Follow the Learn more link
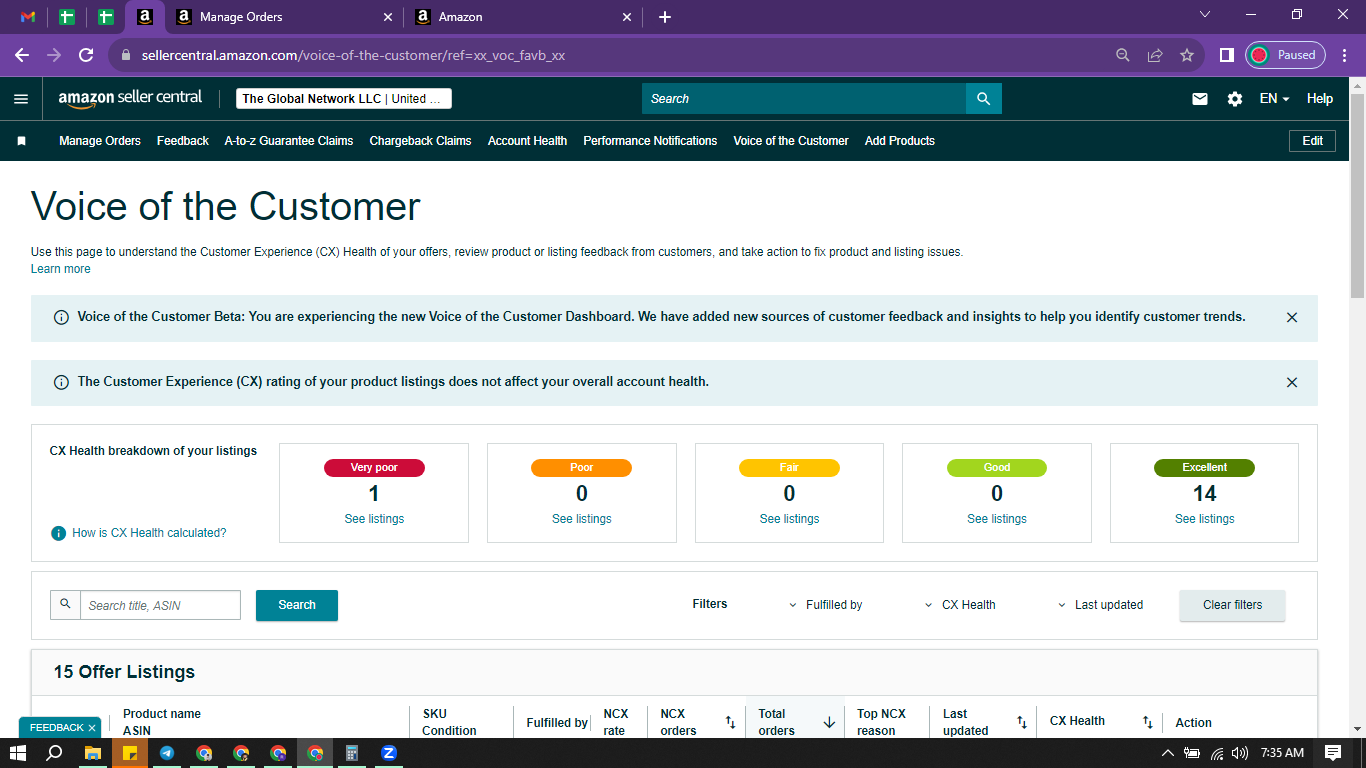Viewport: 1366px width, 768px height. 61,269
